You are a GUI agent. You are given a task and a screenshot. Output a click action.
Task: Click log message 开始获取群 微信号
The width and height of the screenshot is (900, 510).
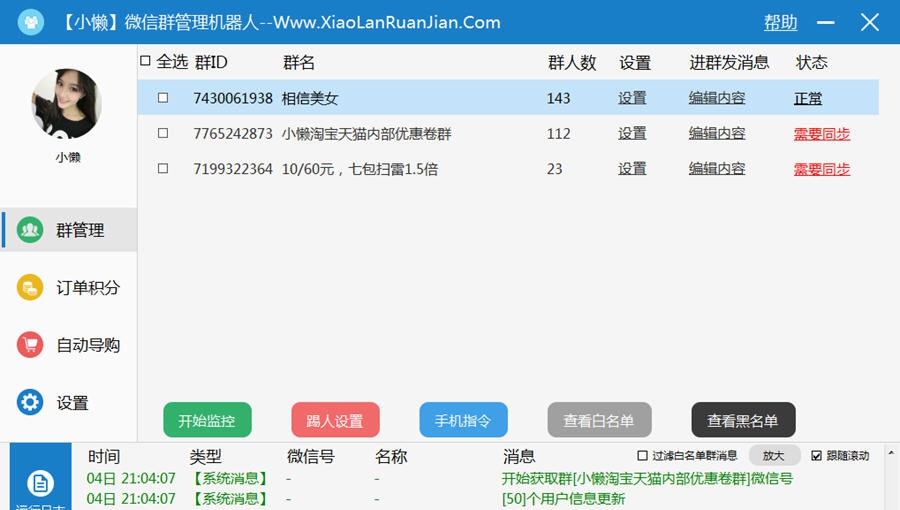coord(647,478)
